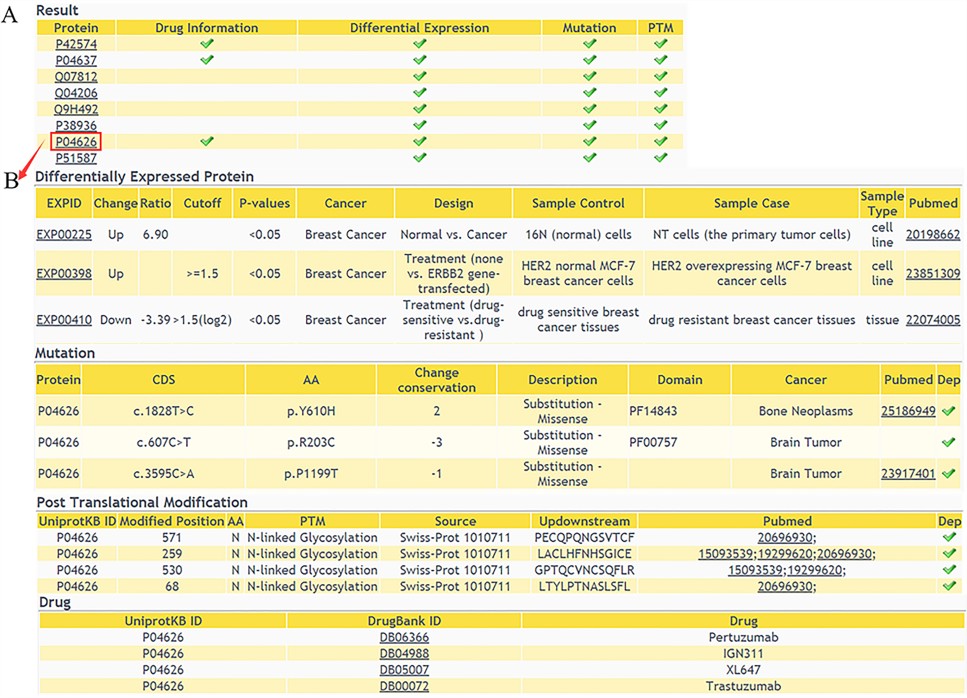Open protein link P04626 in Result table
This screenshot has height=698, width=967.
76,142
